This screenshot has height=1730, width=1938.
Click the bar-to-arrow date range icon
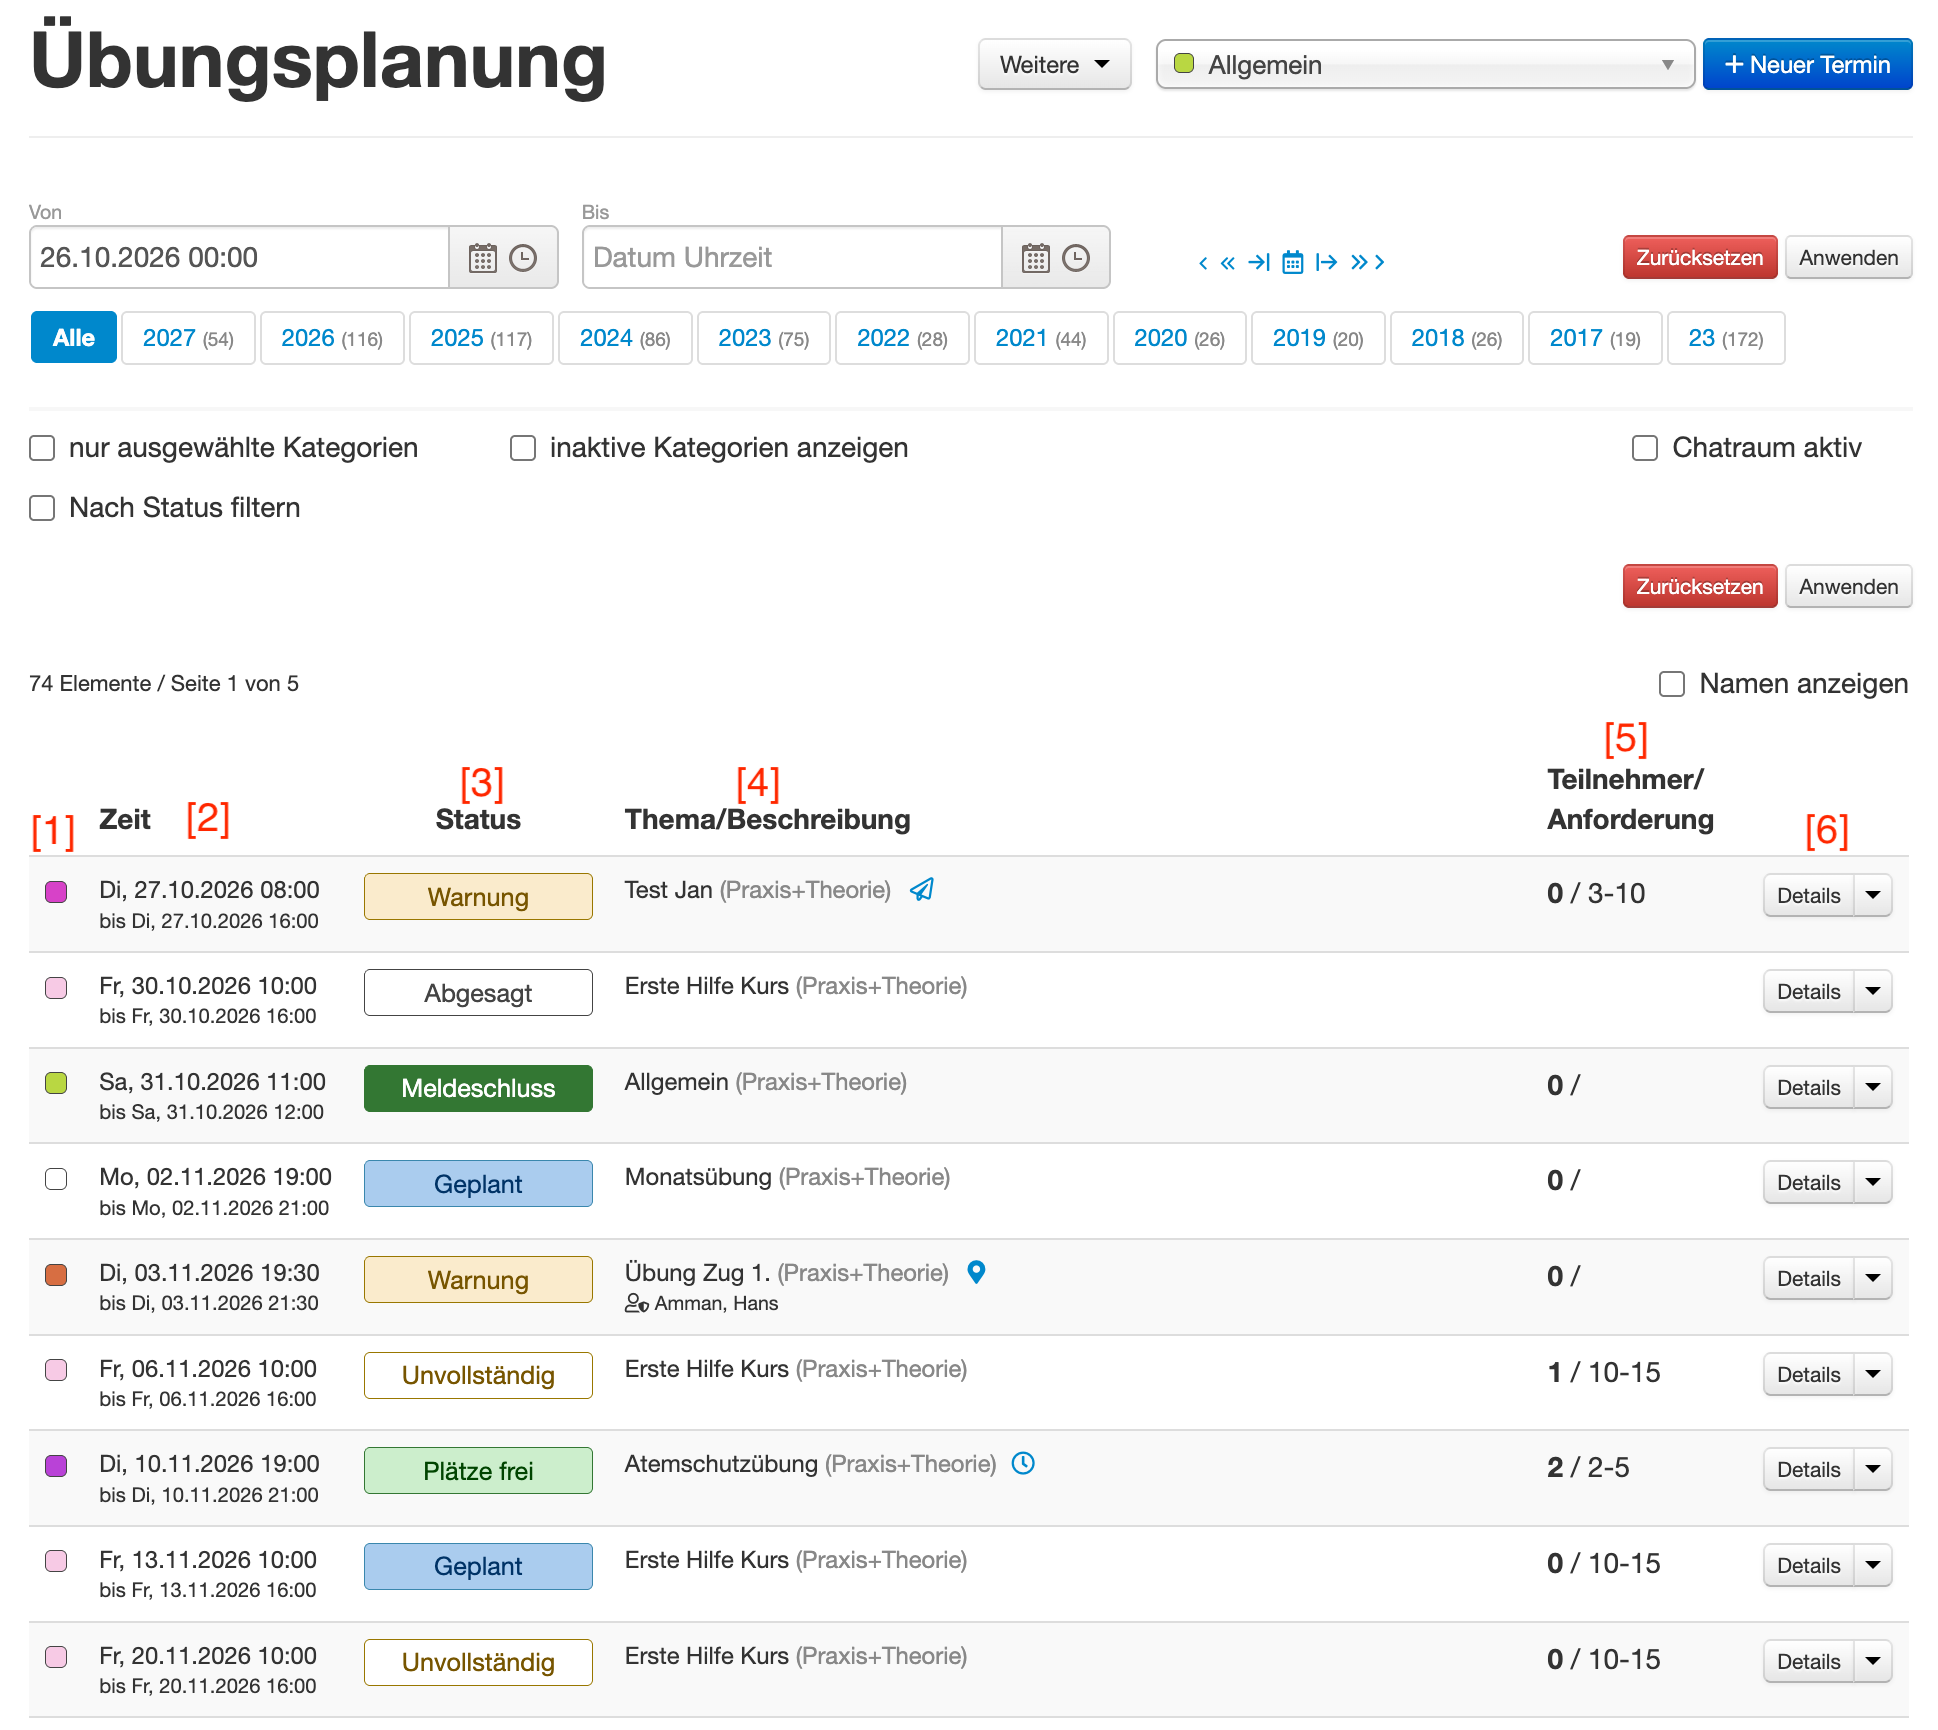click(1327, 262)
